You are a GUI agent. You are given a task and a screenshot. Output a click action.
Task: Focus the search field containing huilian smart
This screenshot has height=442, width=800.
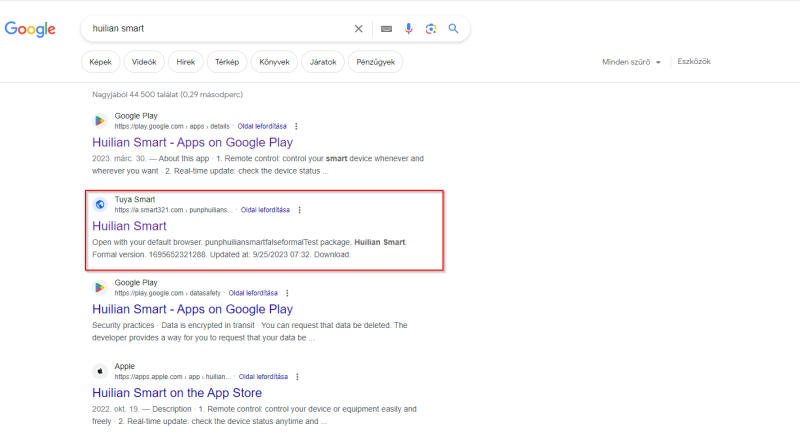click(x=219, y=29)
